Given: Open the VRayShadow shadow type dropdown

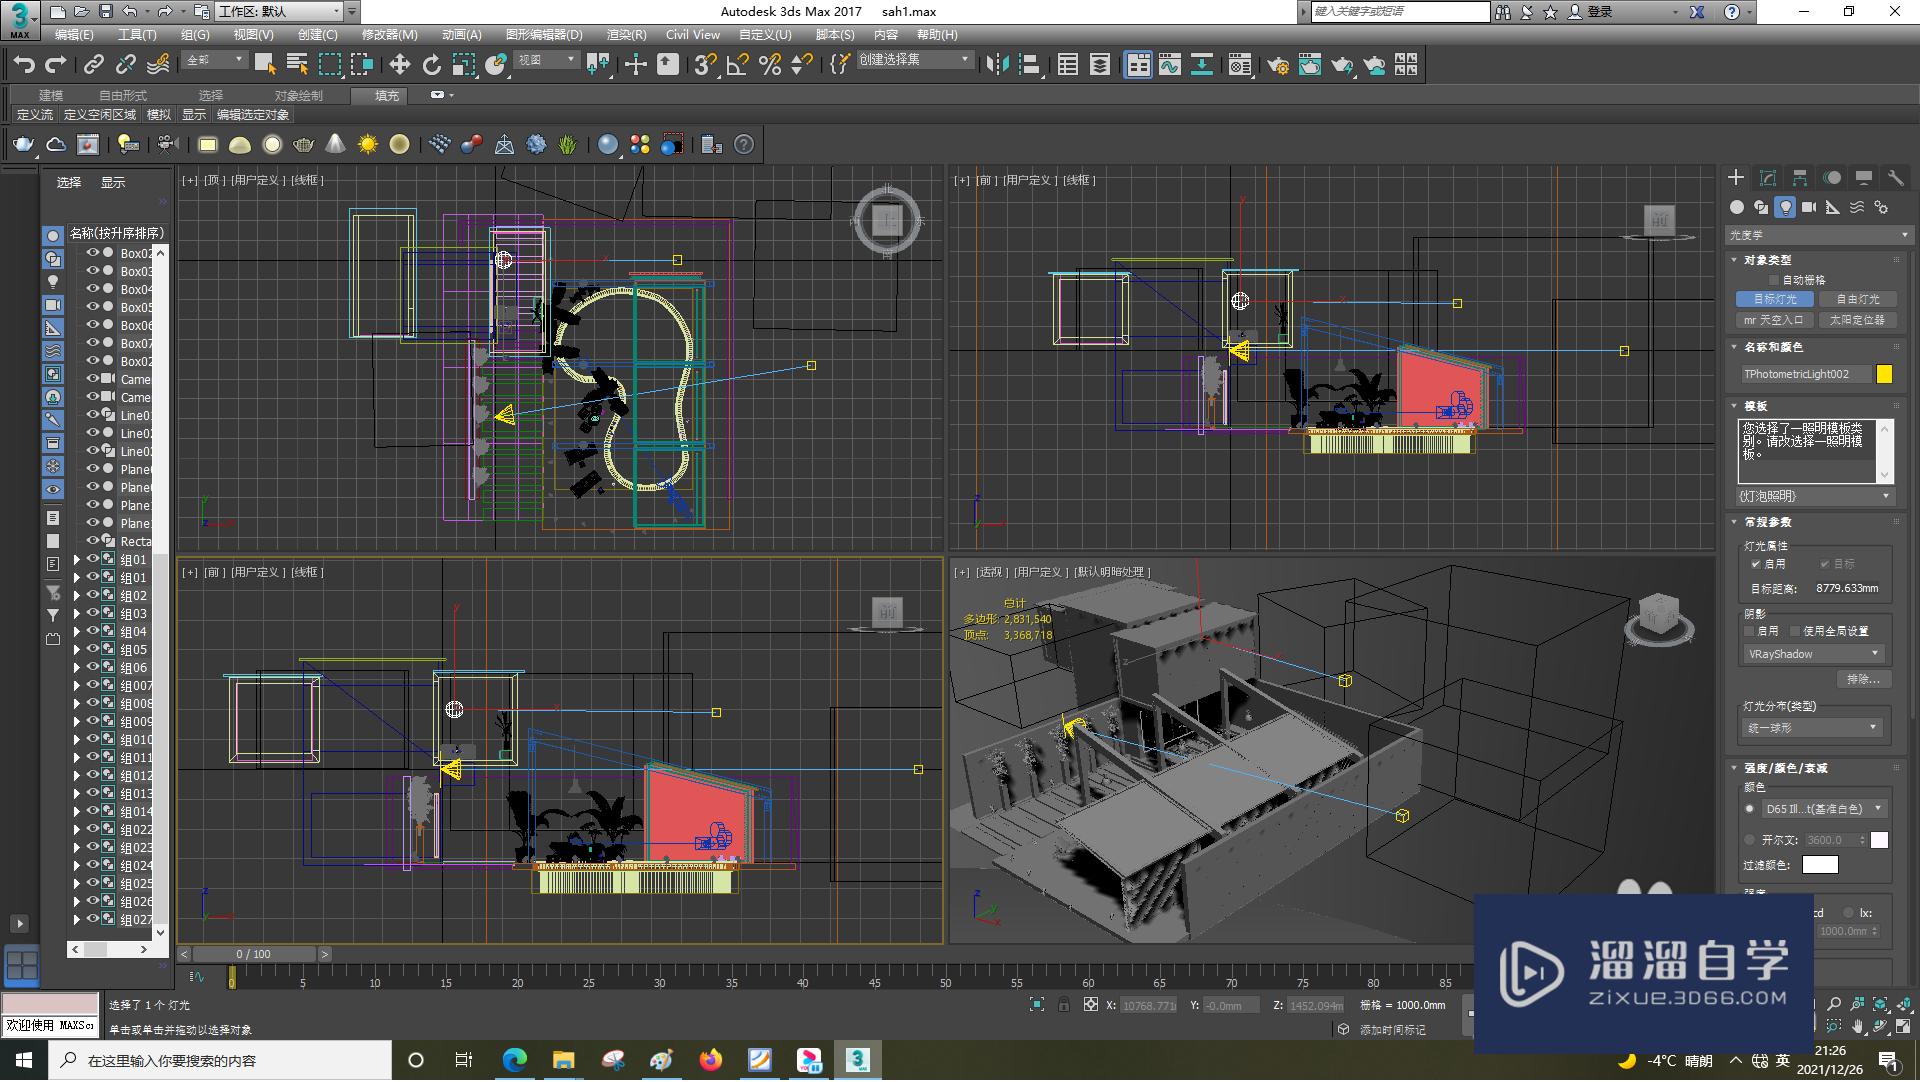Looking at the screenshot, I should (1814, 654).
